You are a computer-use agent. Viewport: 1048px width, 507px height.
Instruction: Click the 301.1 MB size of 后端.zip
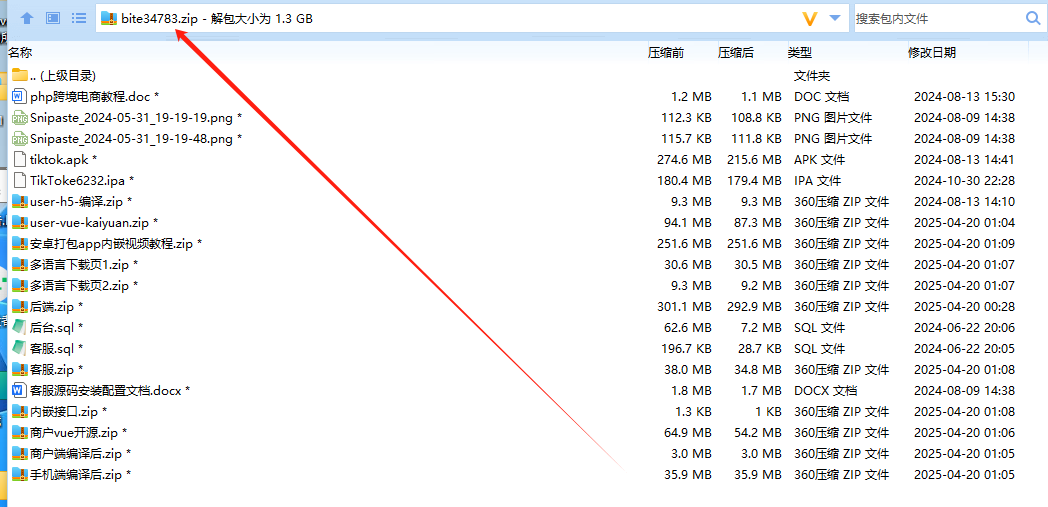(684, 307)
